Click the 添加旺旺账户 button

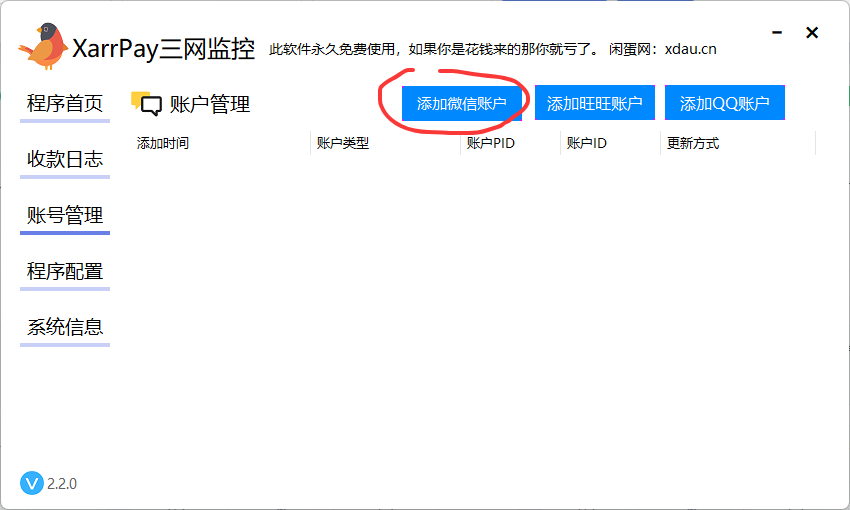[595, 103]
